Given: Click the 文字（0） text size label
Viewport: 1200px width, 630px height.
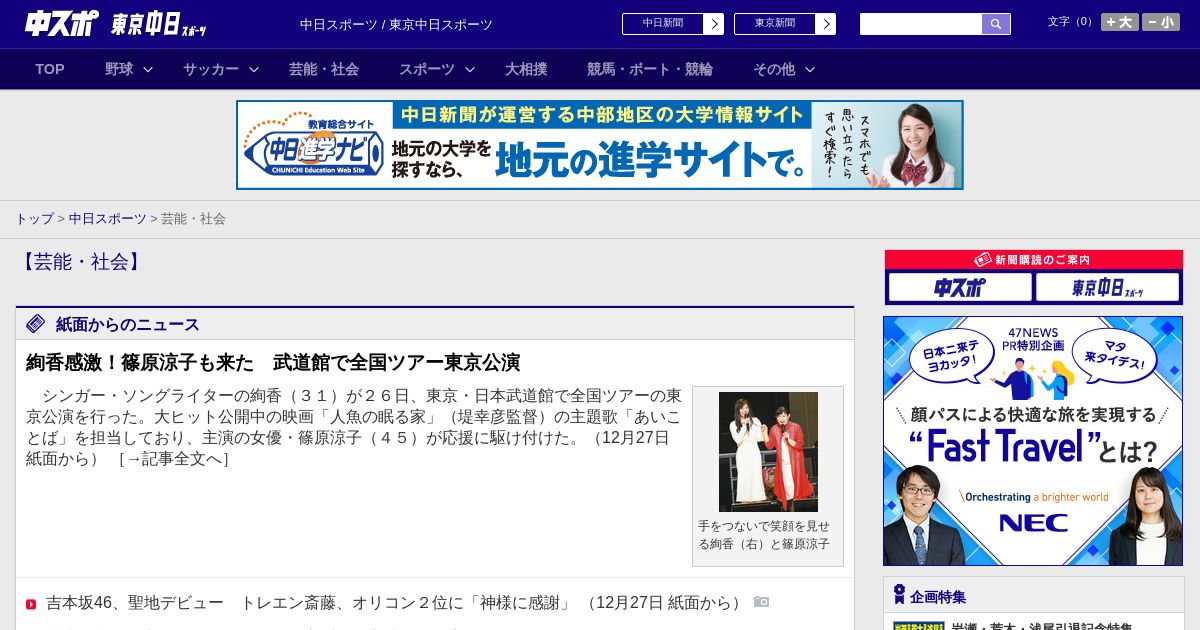Looking at the screenshot, I should (1071, 22).
